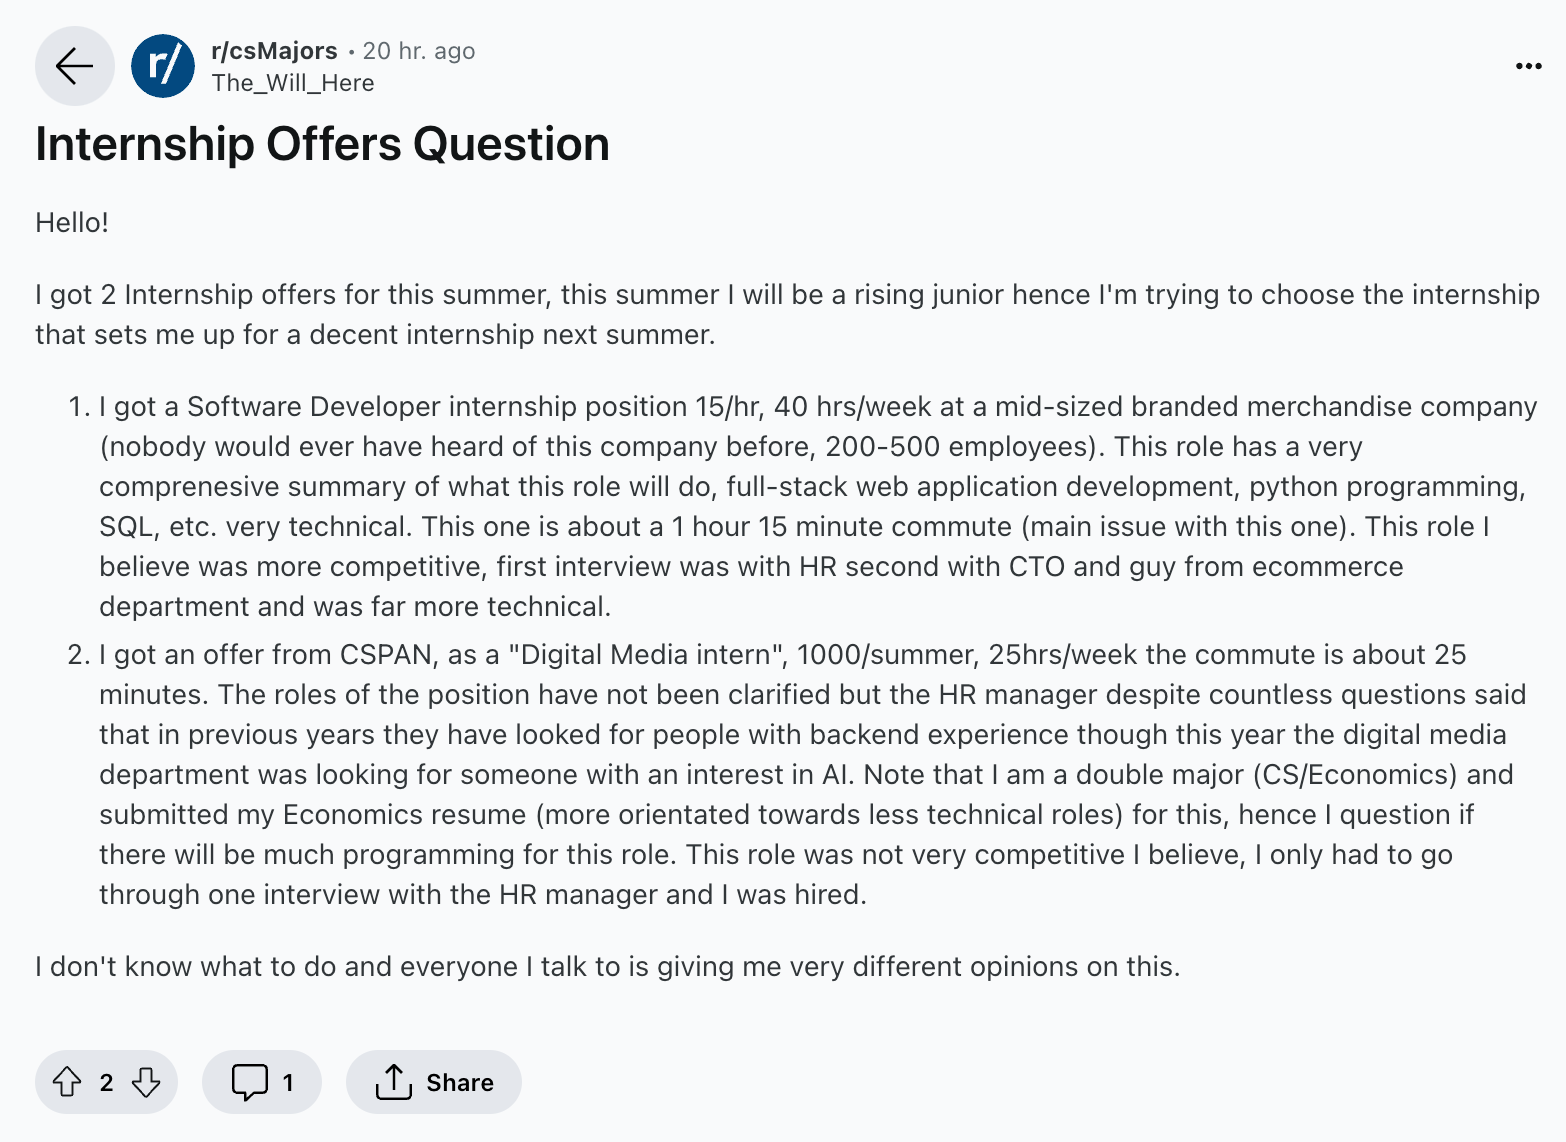1566x1142 pixels.
Task: Click the comments speech bubble icon
Action: [x=249, y=1082]
